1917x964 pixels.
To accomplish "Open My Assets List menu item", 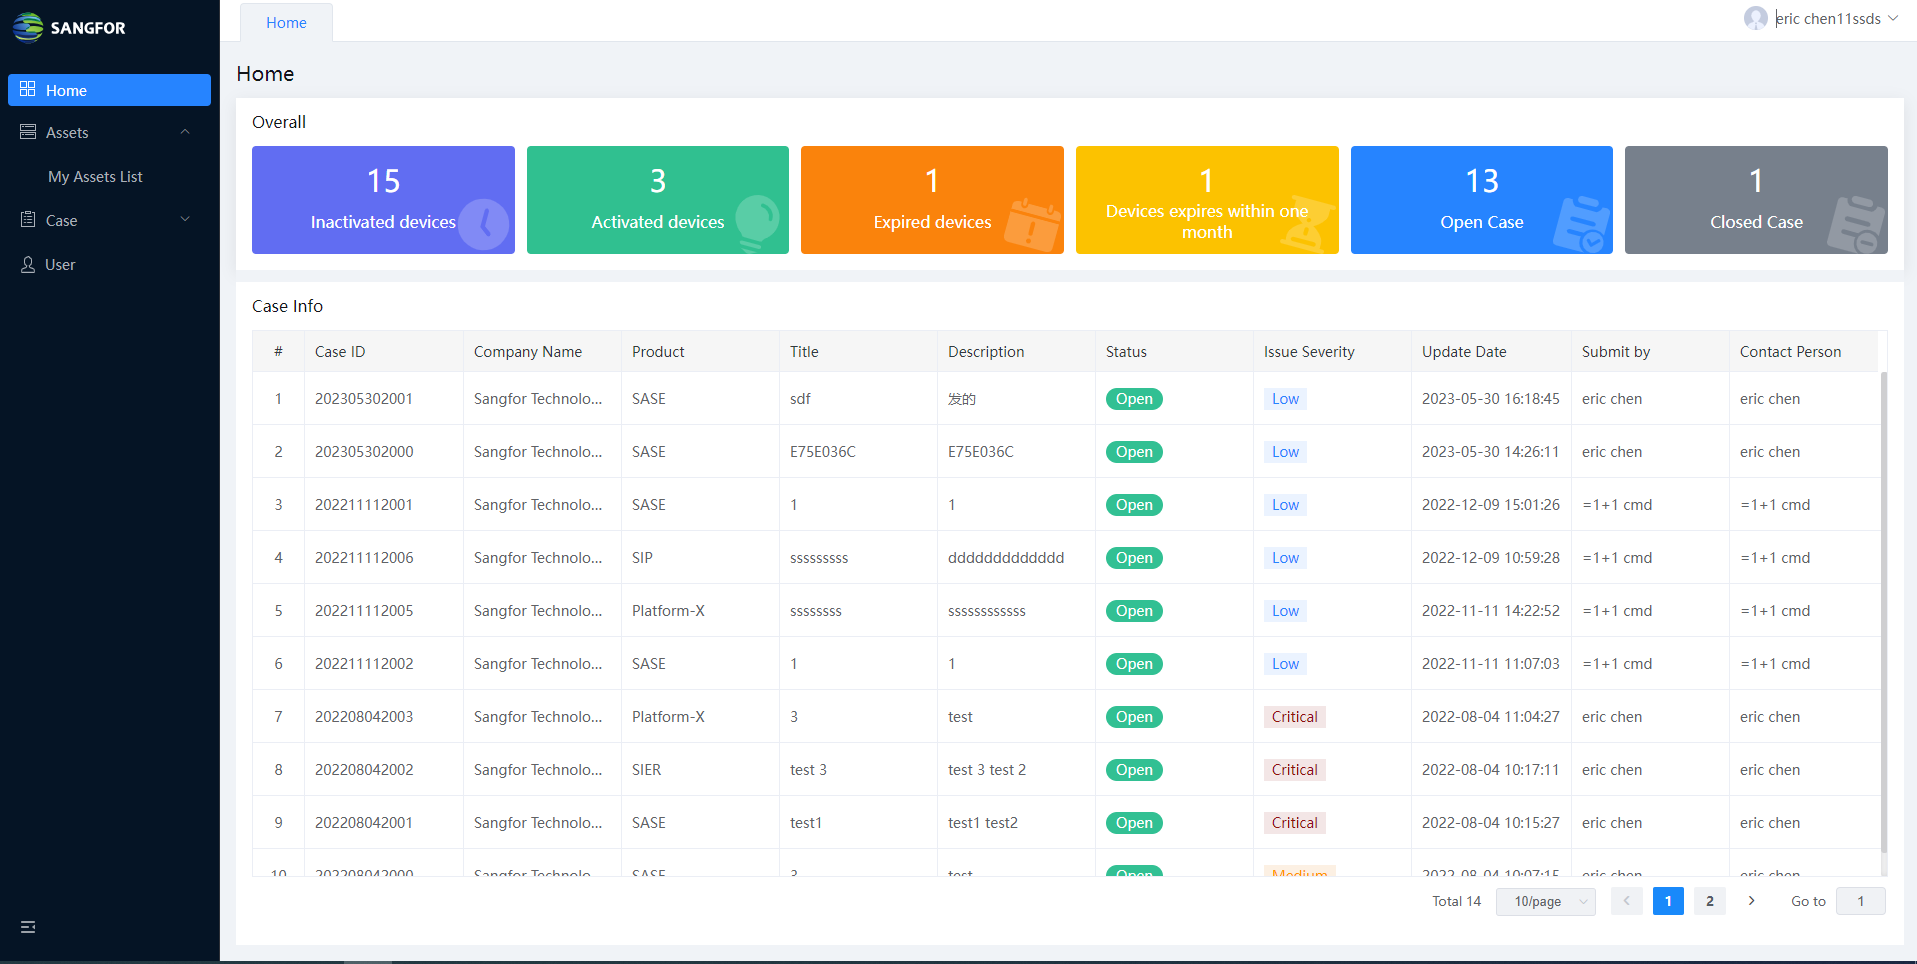I will point(95,176).
